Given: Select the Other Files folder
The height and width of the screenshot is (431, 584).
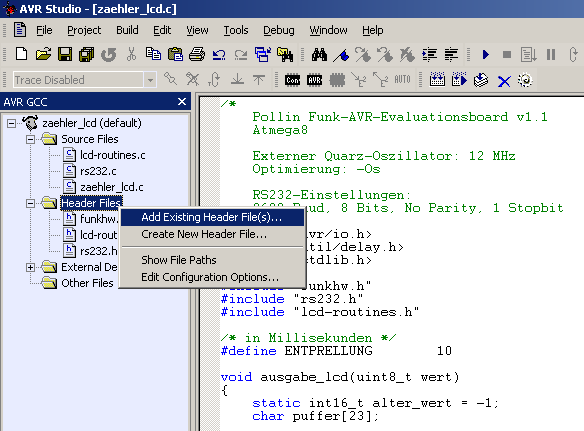Looking at the screenshot, I should click(x=87, y=283).
